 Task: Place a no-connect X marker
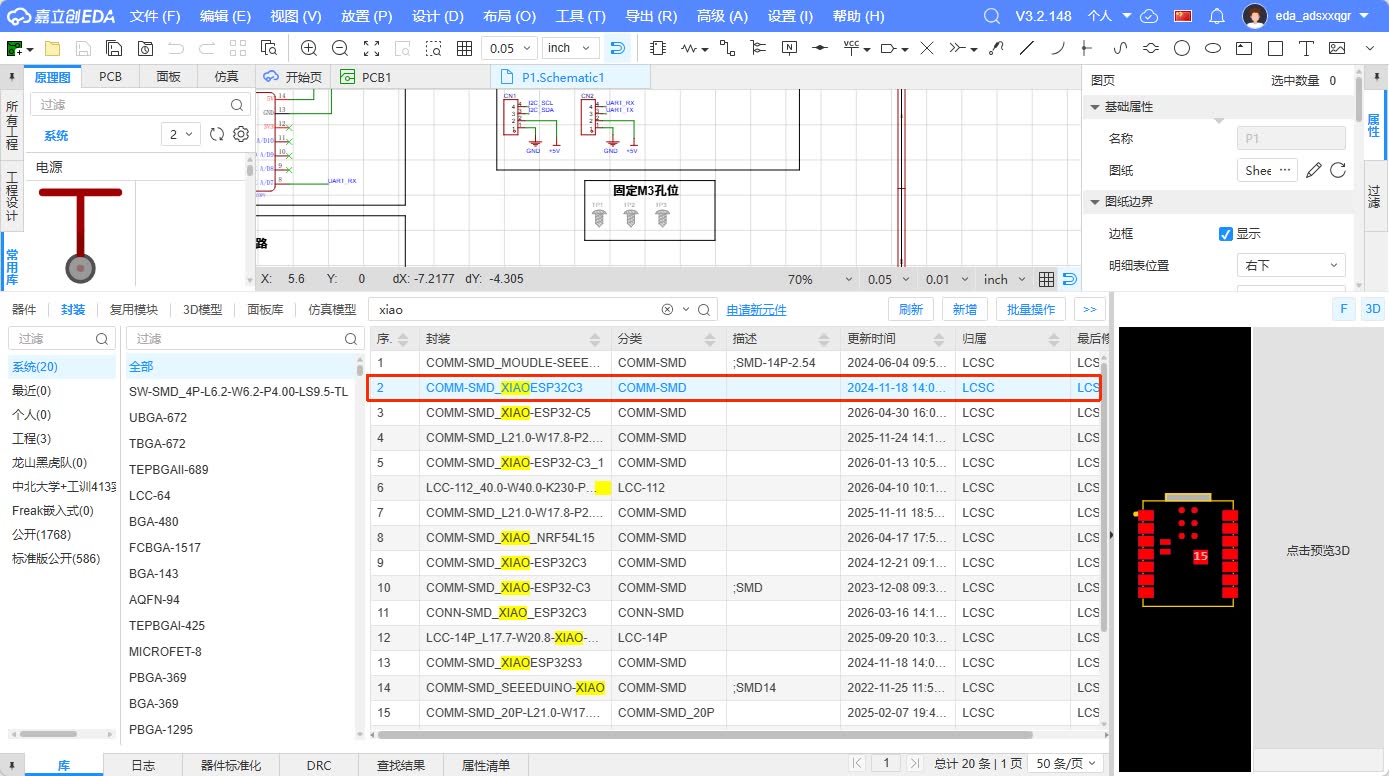tap(926, 48)
